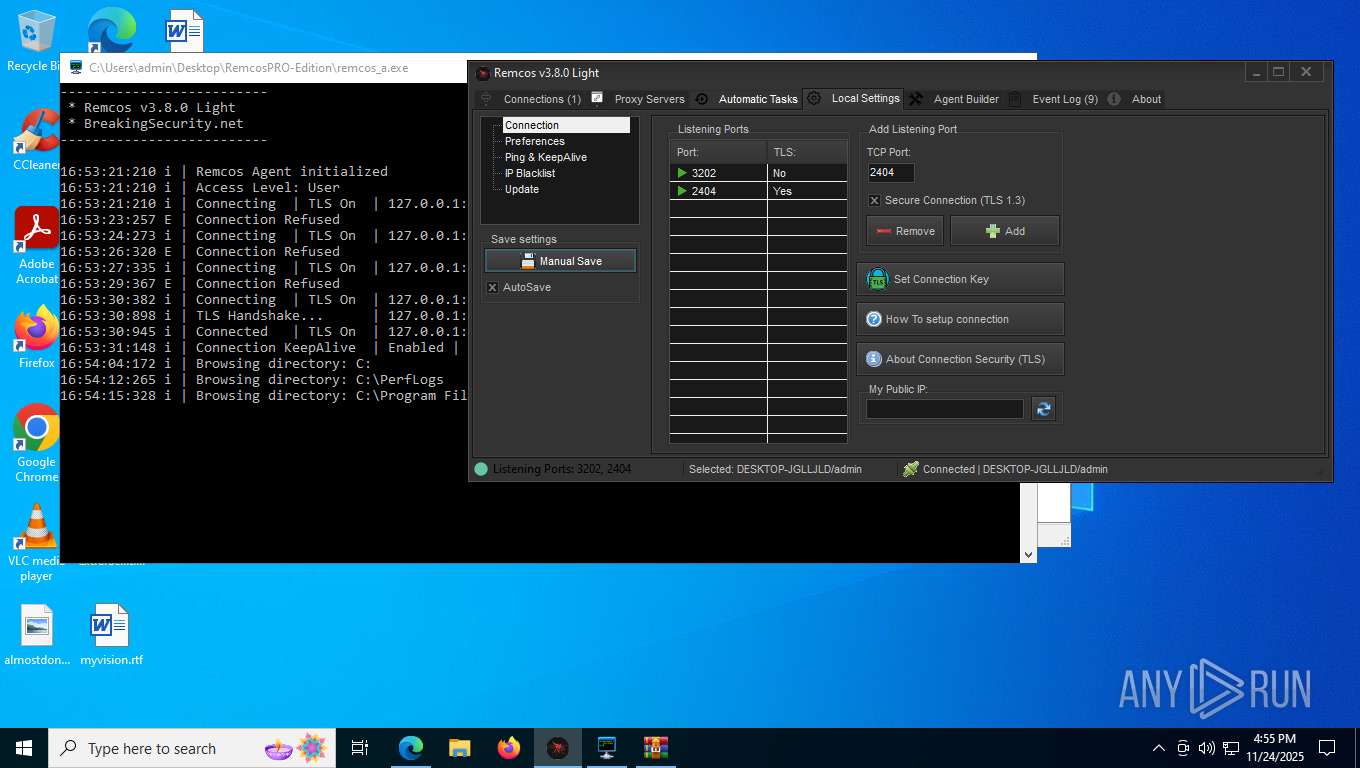Select Update in the settings tree
The image size is (1360, 768).
[x=522, y=189]
